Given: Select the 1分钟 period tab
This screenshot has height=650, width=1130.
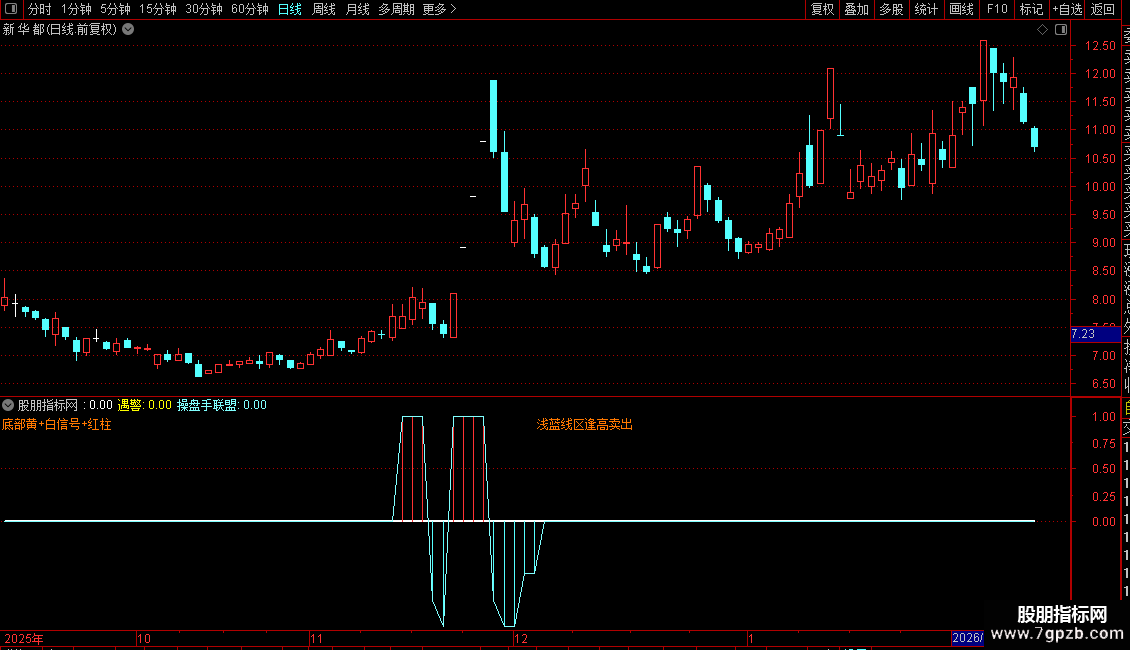Looking at the screenshot, I should 76,9.
